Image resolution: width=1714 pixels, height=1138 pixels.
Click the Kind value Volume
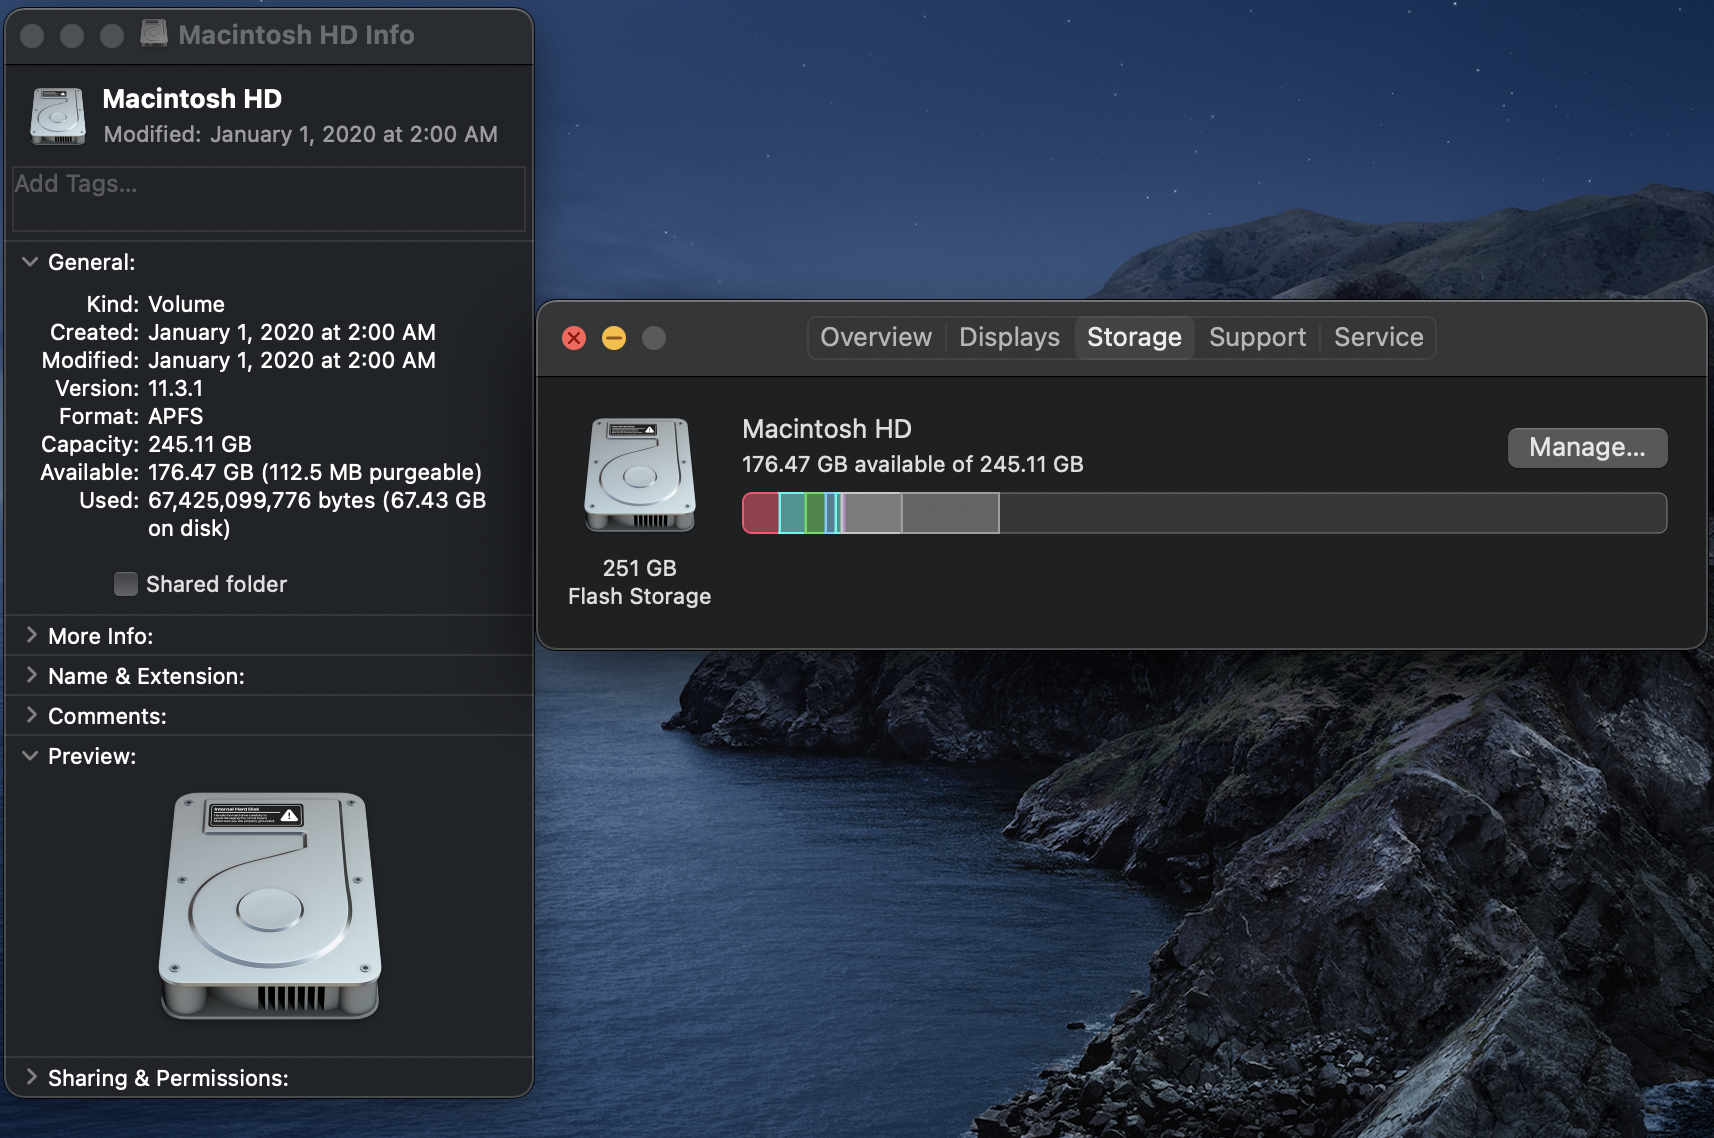point(186,304)
